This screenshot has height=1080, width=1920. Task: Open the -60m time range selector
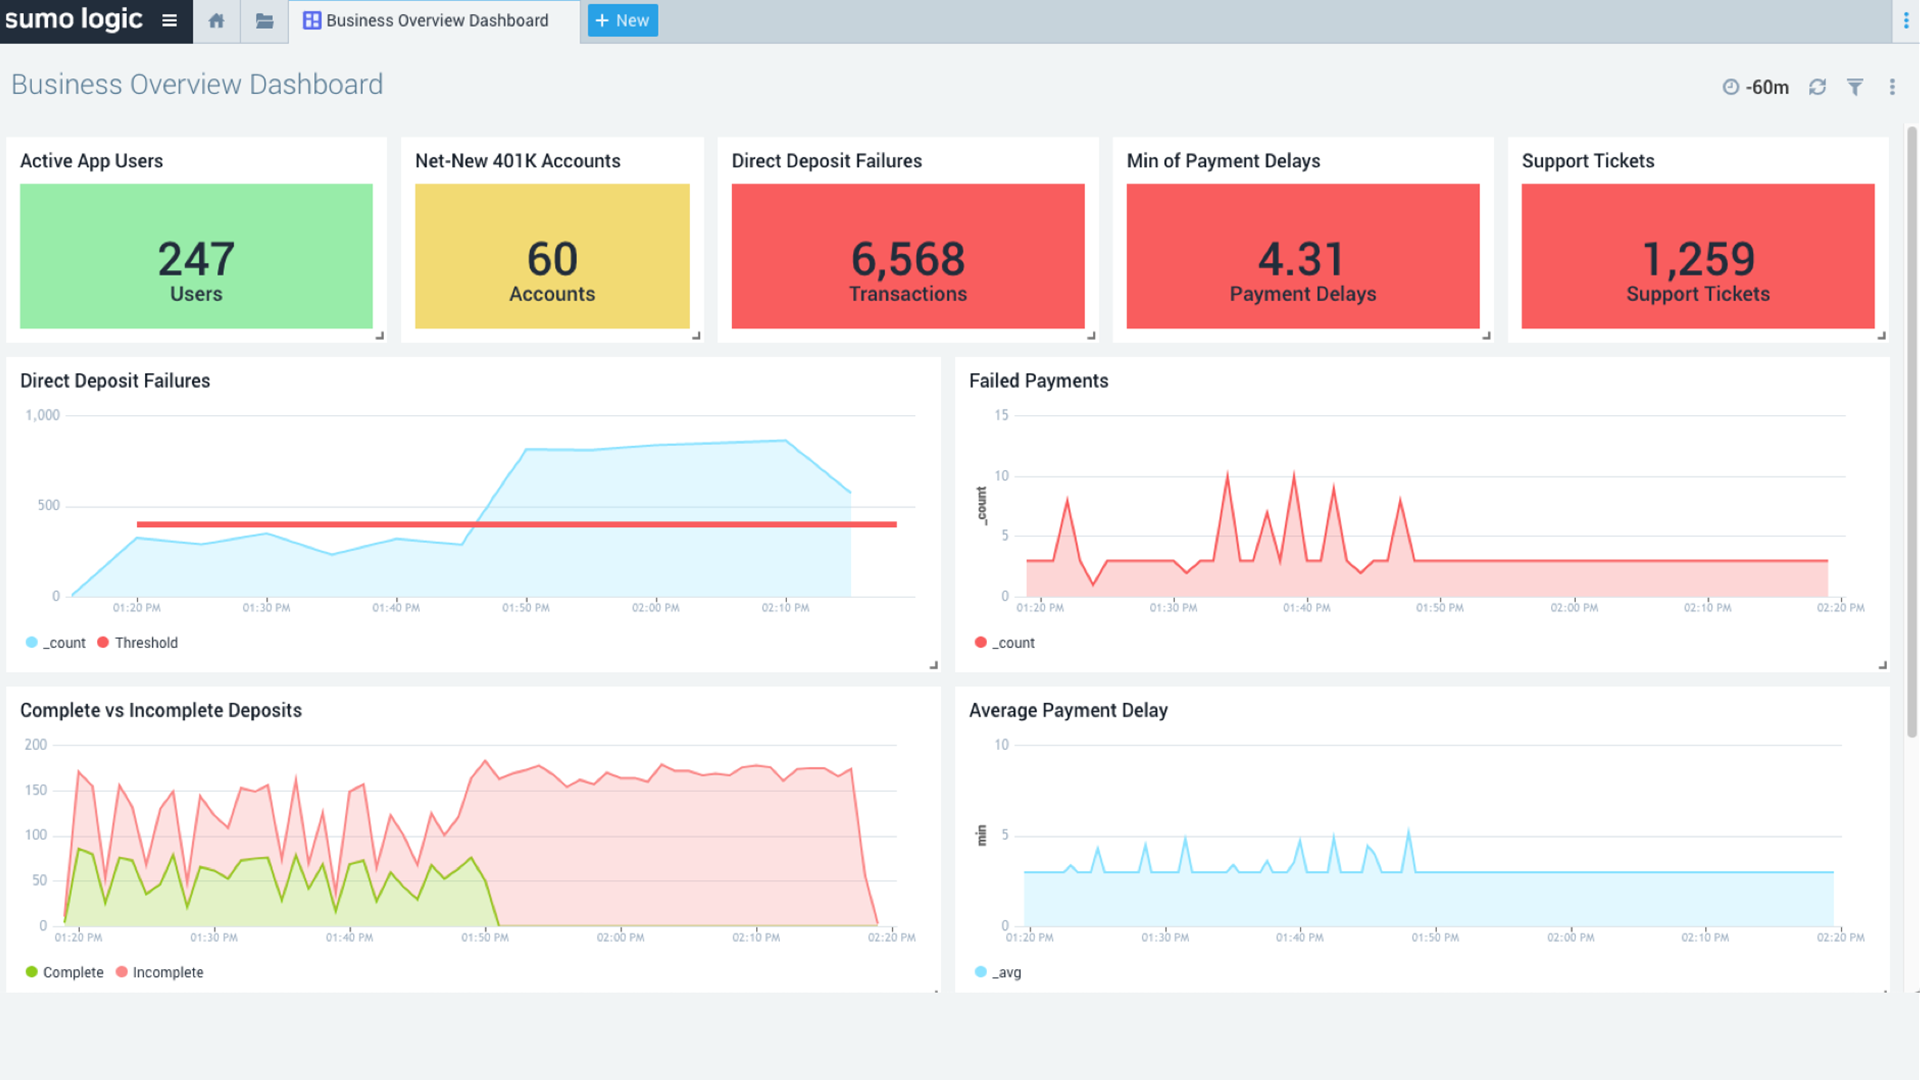click(x=1766, y=87)
